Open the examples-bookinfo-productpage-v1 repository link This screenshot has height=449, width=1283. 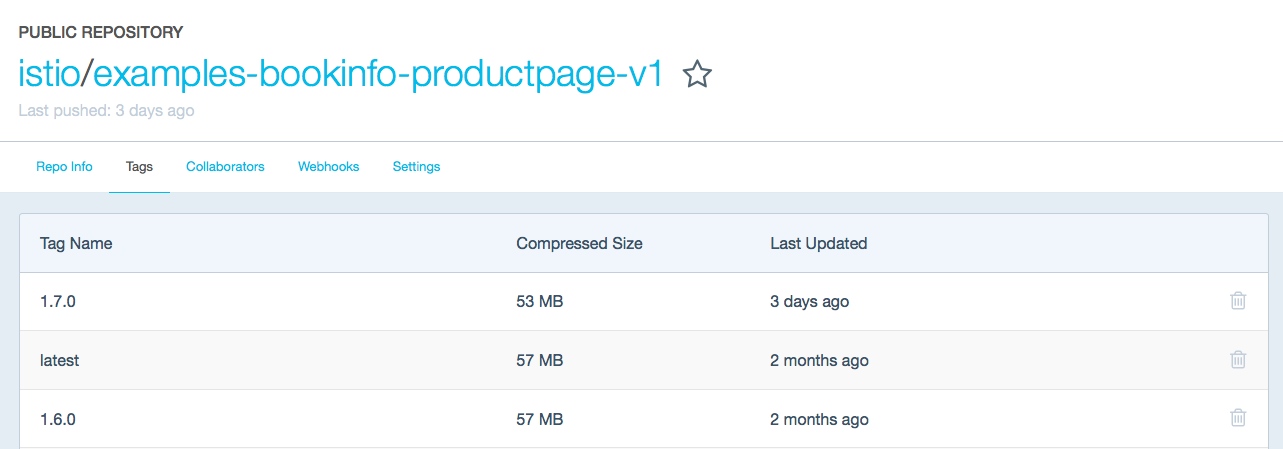[378, 74]
